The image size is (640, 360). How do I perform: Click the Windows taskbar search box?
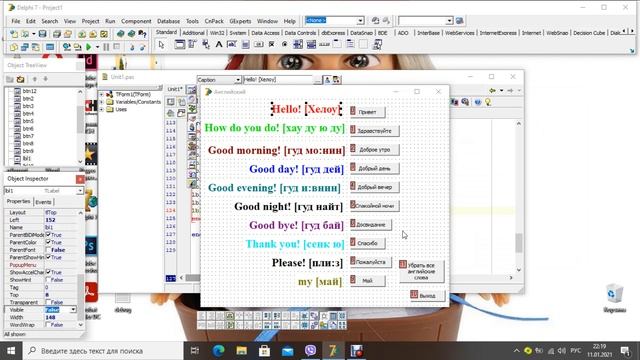point(102,351)
